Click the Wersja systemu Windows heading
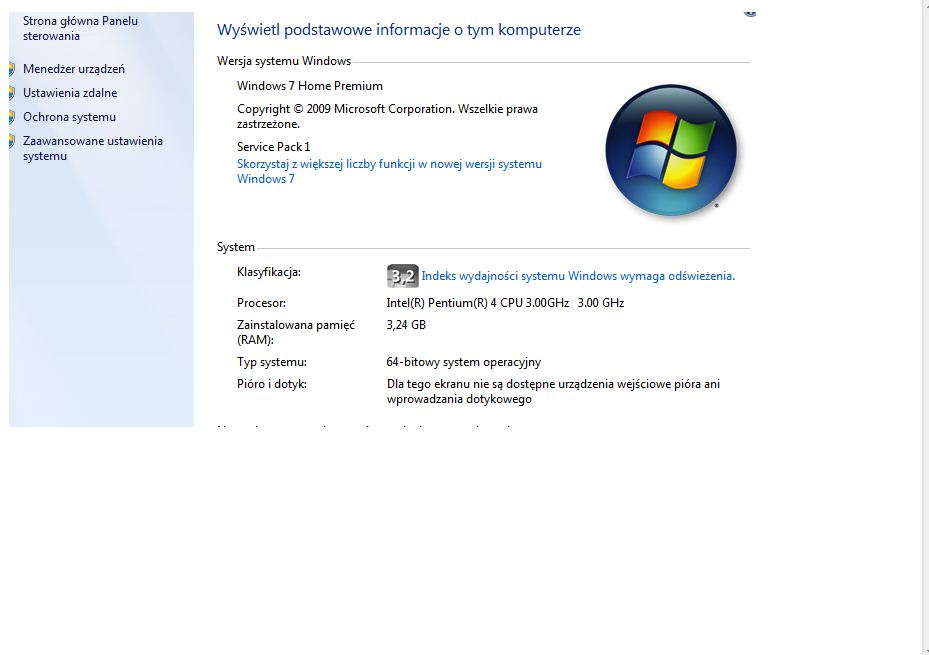The height and width of the screenshot is (655, 929). (x=284, y=61)
